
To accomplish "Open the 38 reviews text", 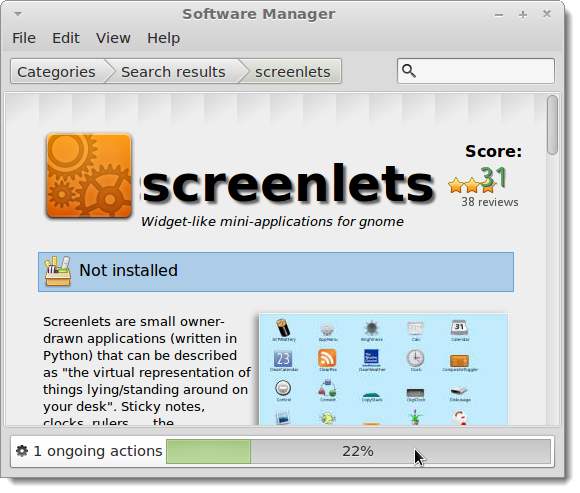I will 489,202.
